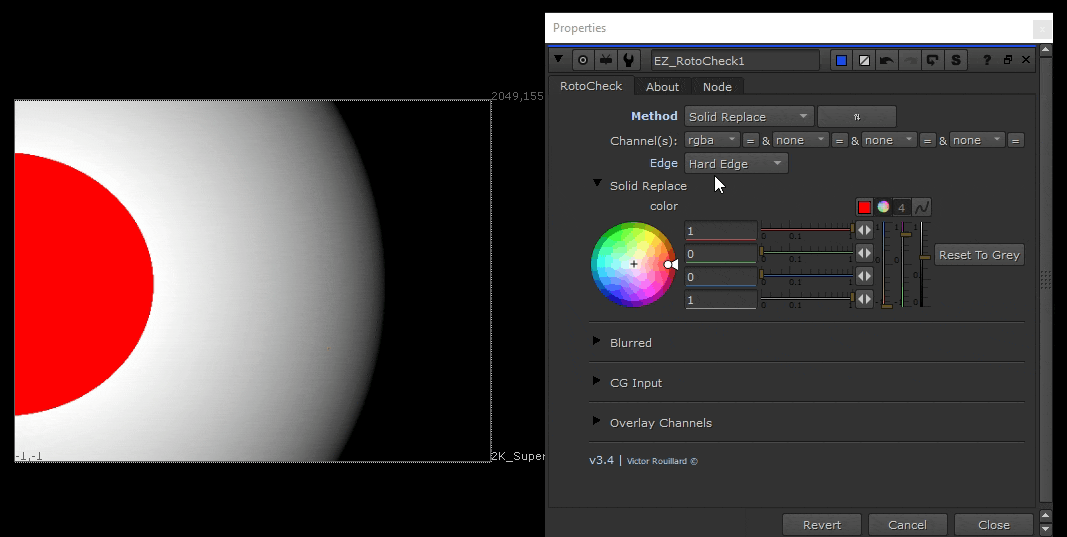The width and height of the screenshot is (1067, 537).
Task: Open the Hard Edge dropdown
Action: (736, 164)
